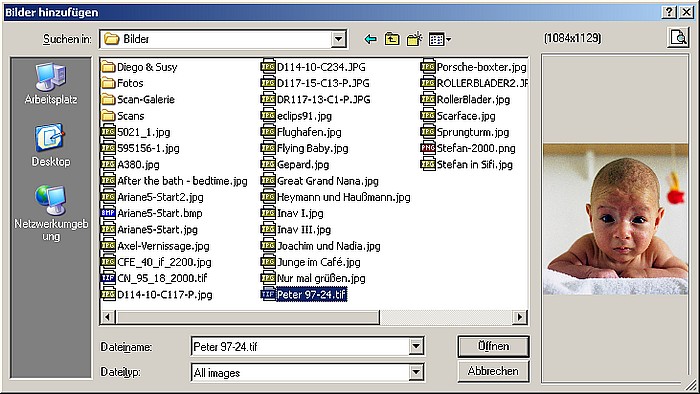
Task: Select Ariane5-Start.bmp file icon
Action: click(108, 213)
